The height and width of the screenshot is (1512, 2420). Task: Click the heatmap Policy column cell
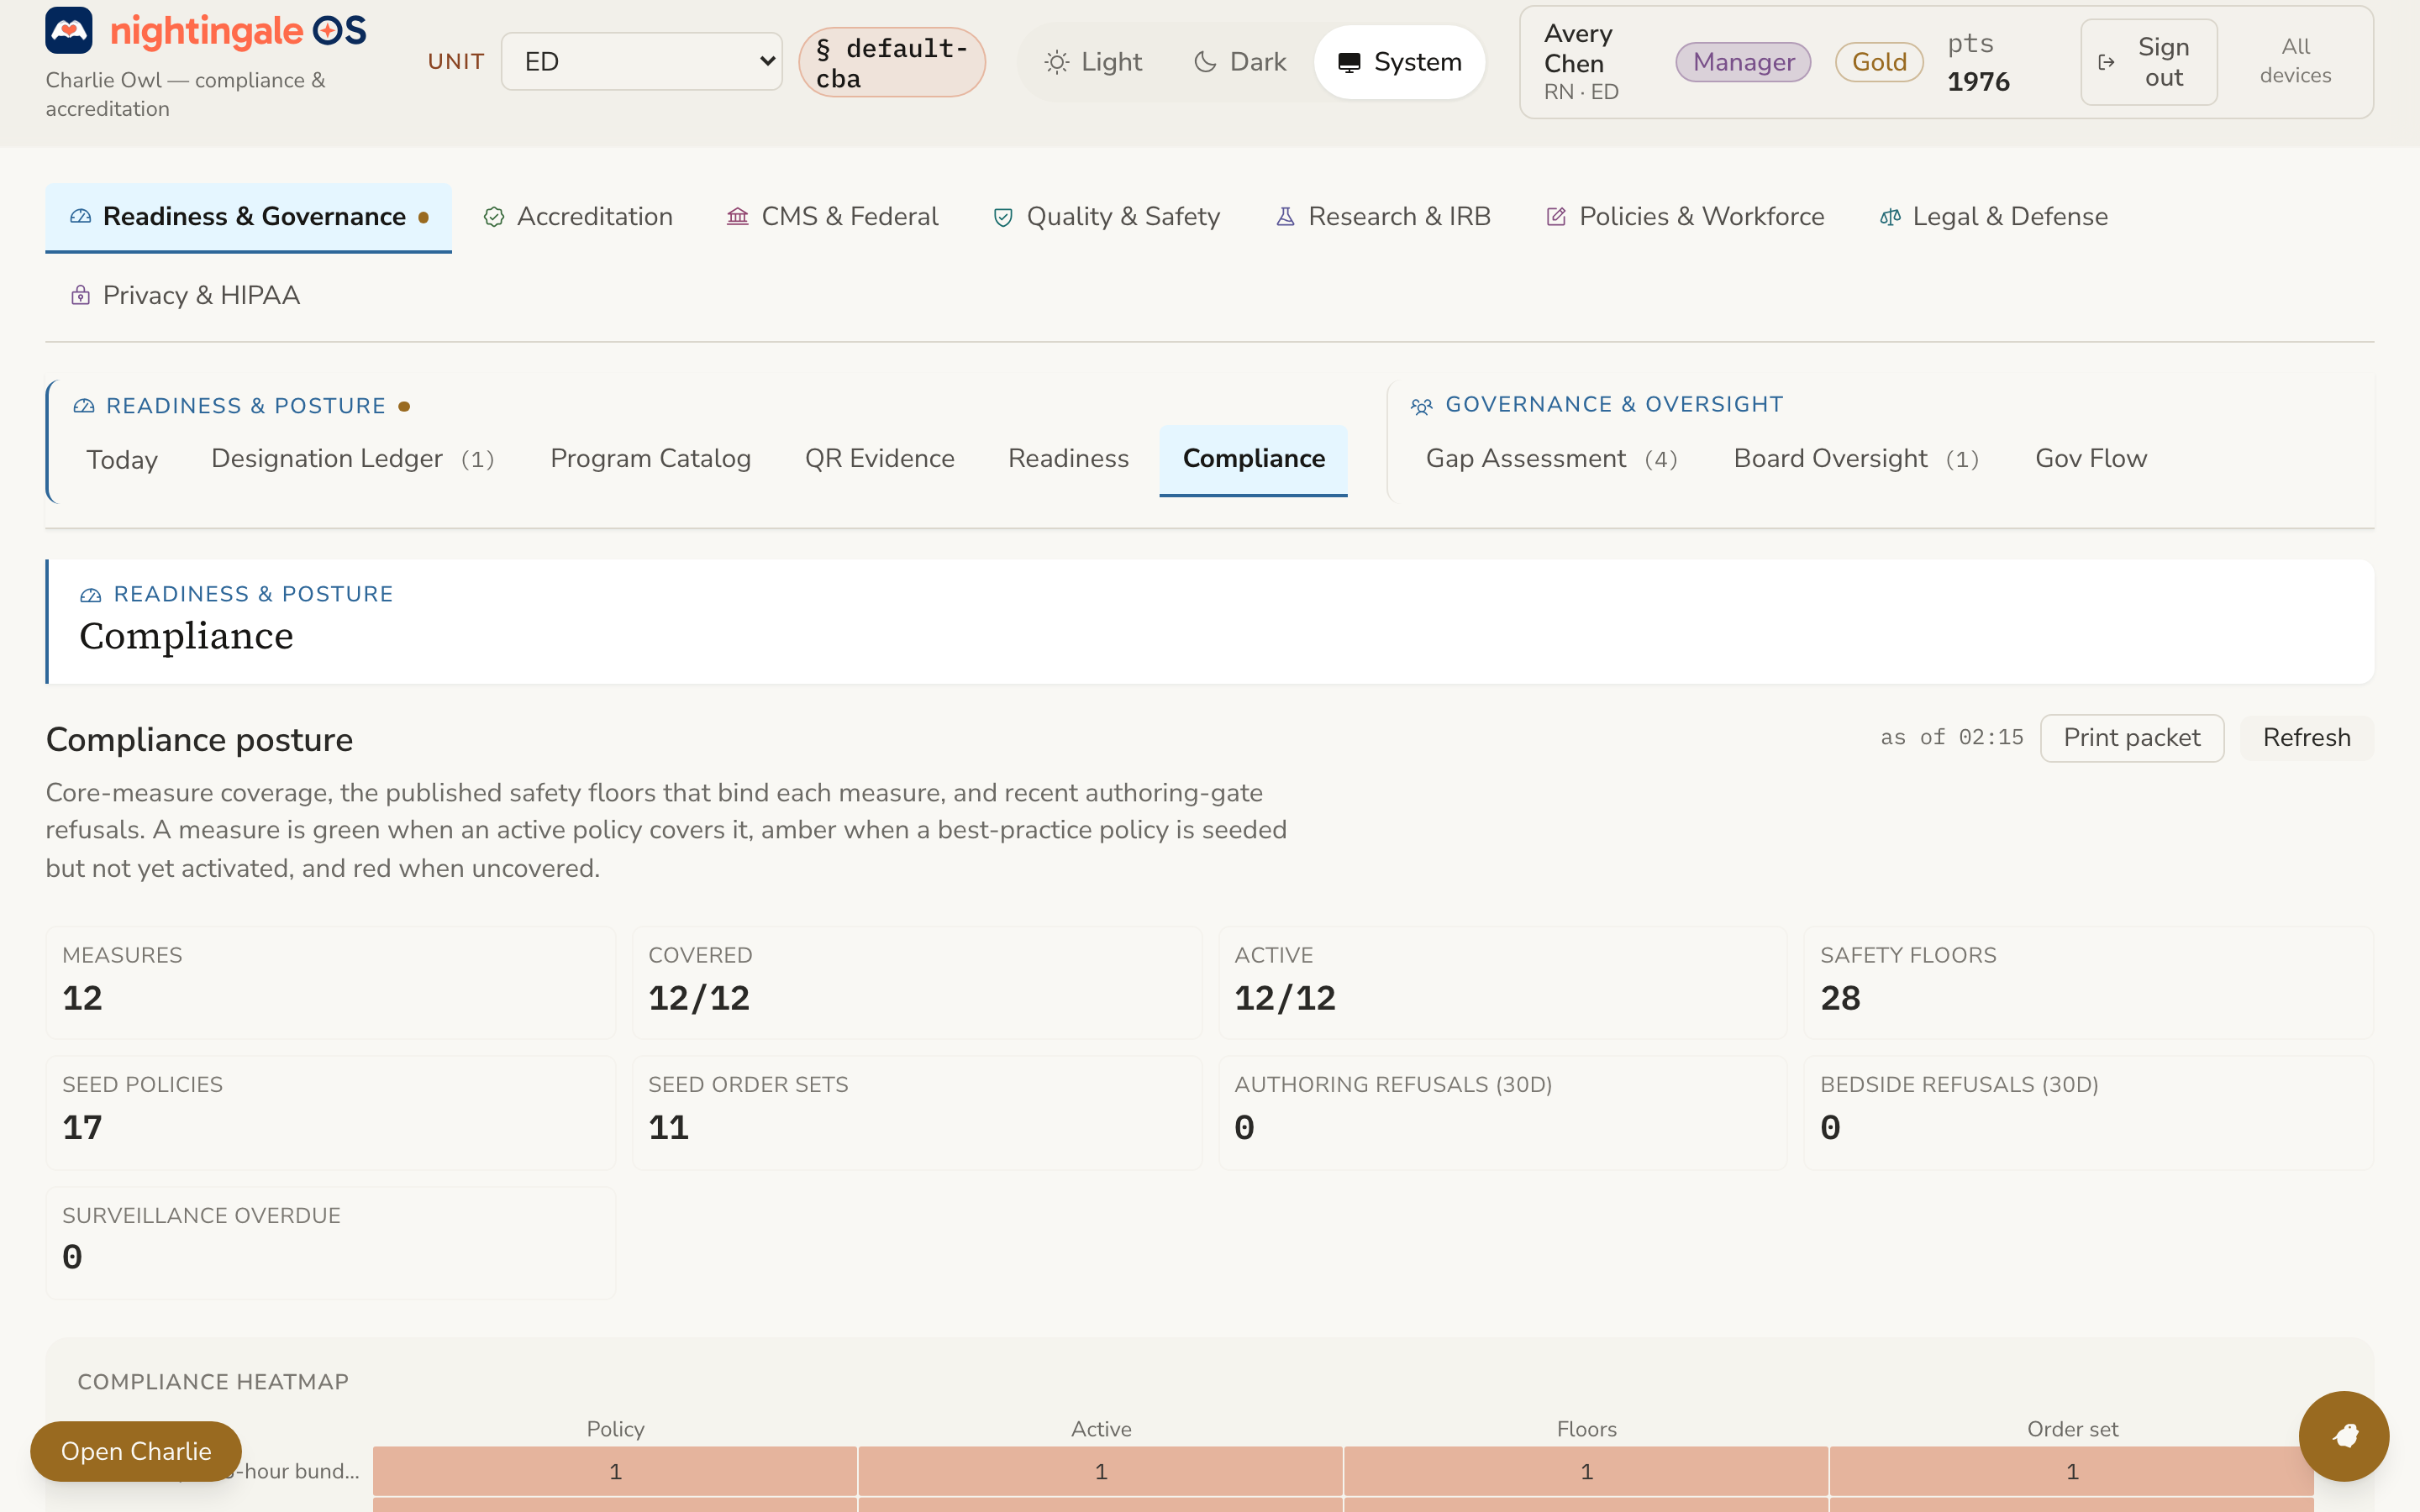[x=615, y=1471]
